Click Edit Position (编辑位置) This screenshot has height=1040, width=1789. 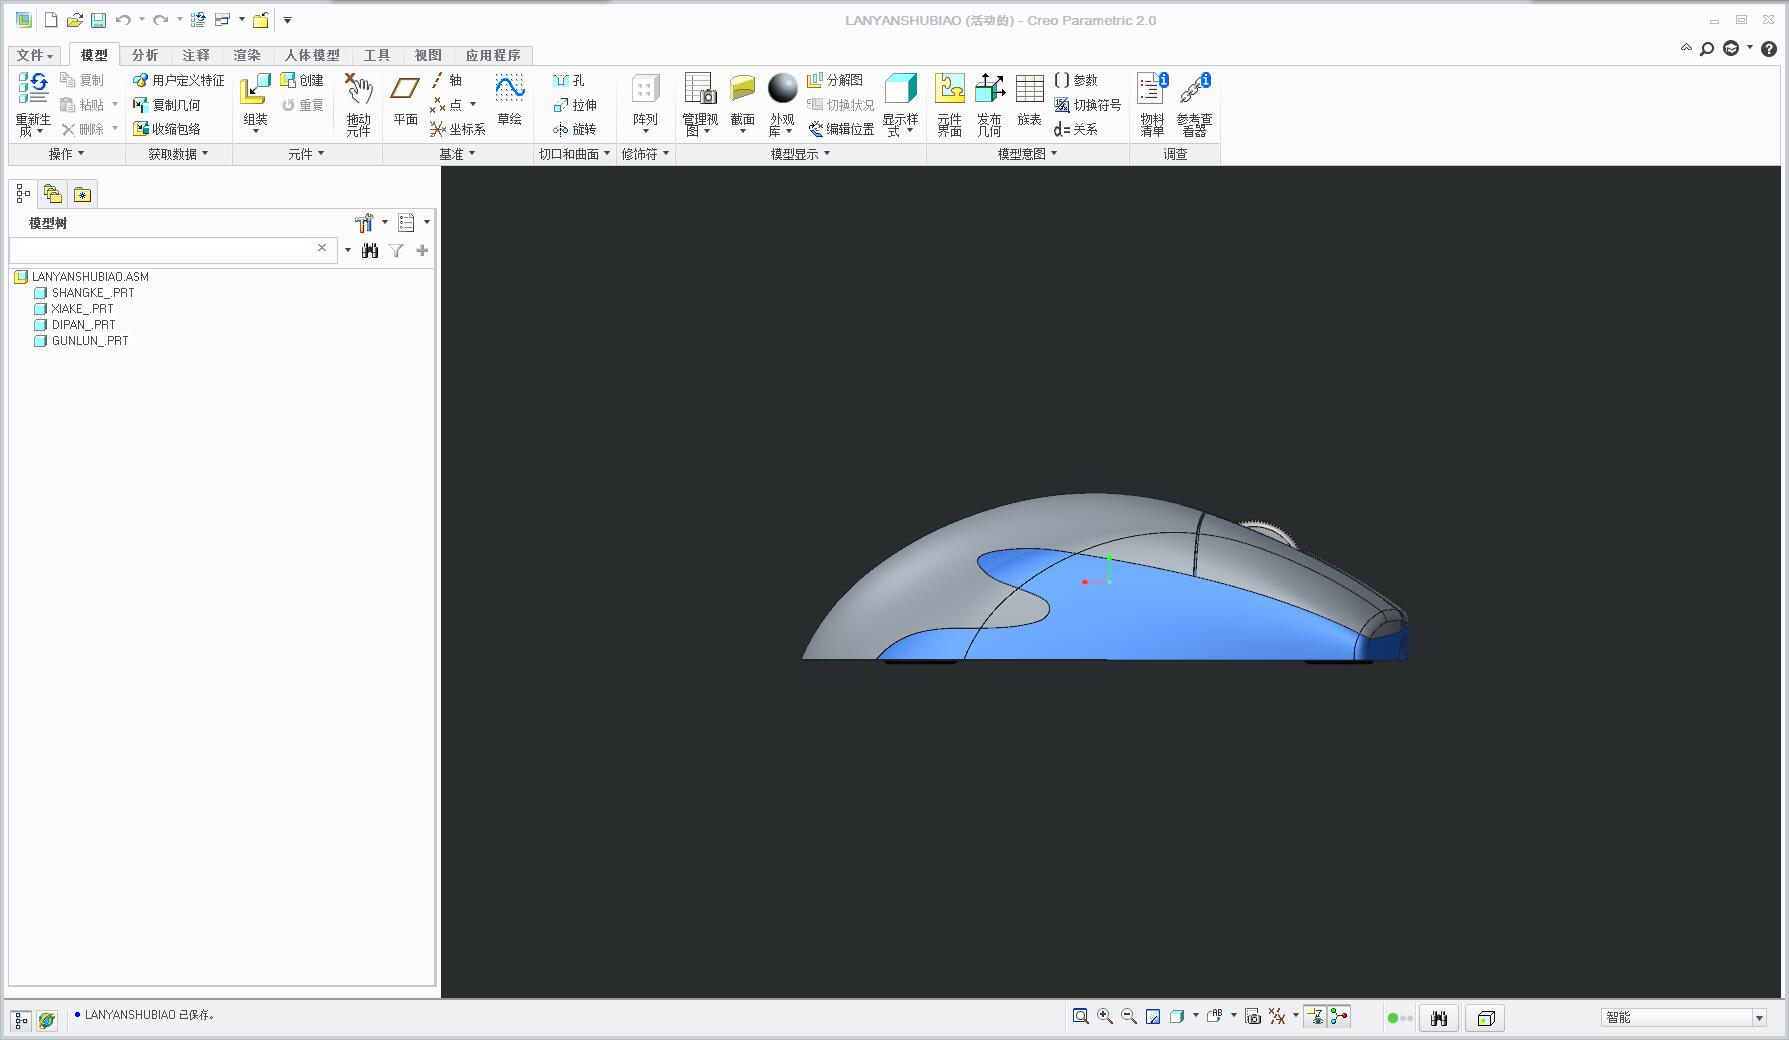pyautogui.click(x=841, y=129)
